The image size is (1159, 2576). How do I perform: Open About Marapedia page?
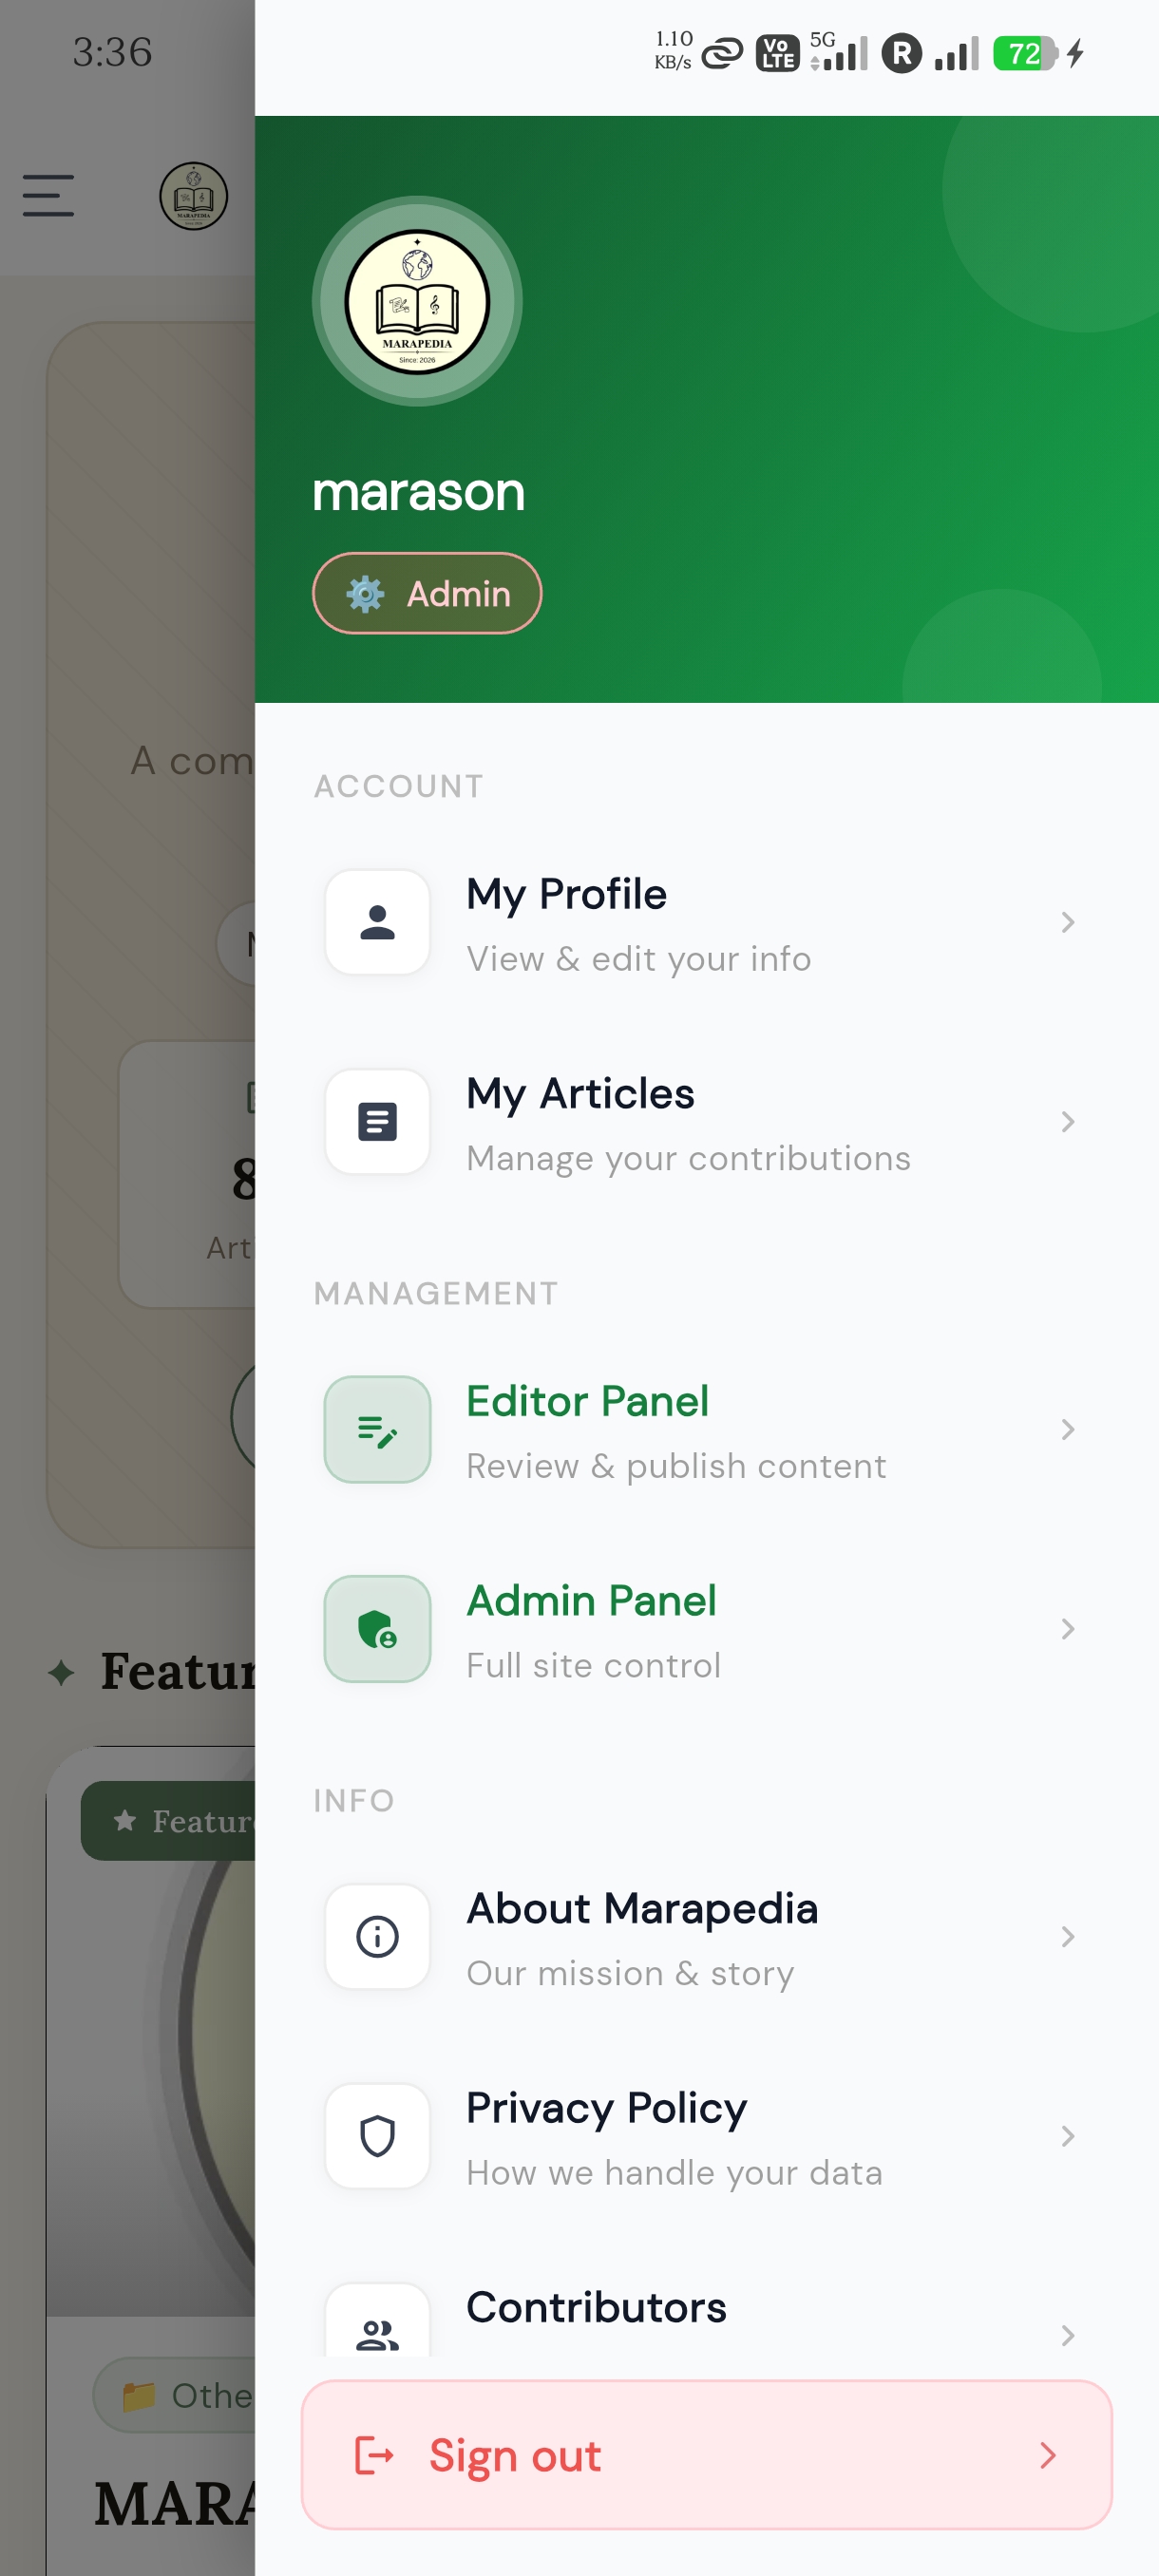tap(706, 1937)
